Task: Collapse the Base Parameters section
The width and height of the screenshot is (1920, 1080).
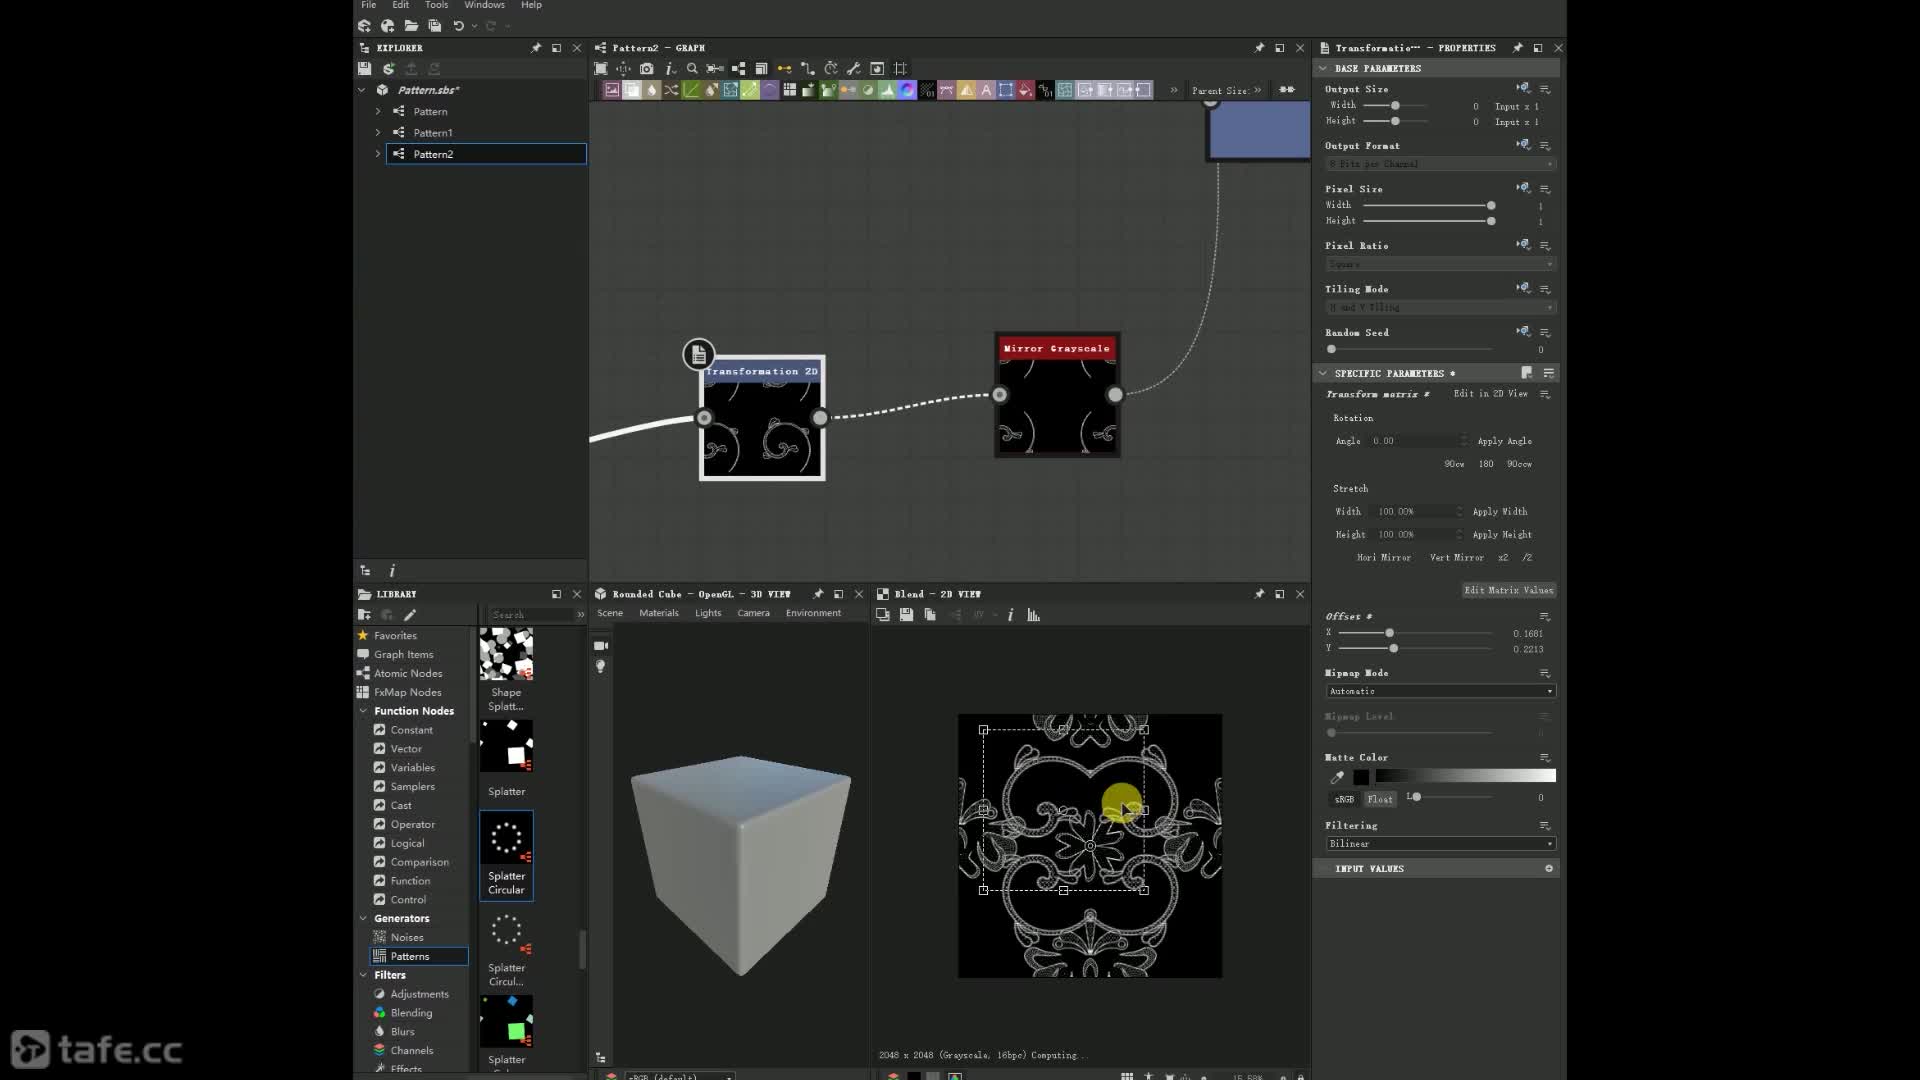Action: coord(1323,69)
